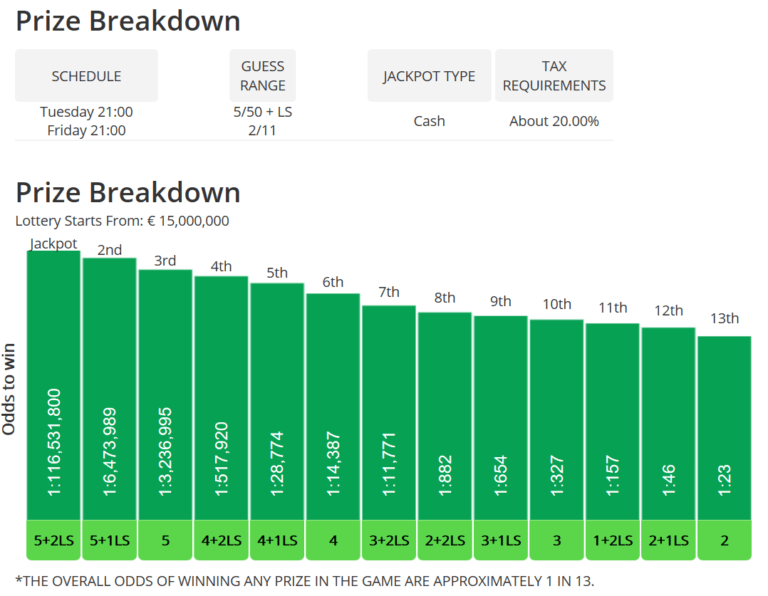This screenshot has height=596, width=768.
Task: Click the 3rd tier label
Action: [x=165, y=261]
